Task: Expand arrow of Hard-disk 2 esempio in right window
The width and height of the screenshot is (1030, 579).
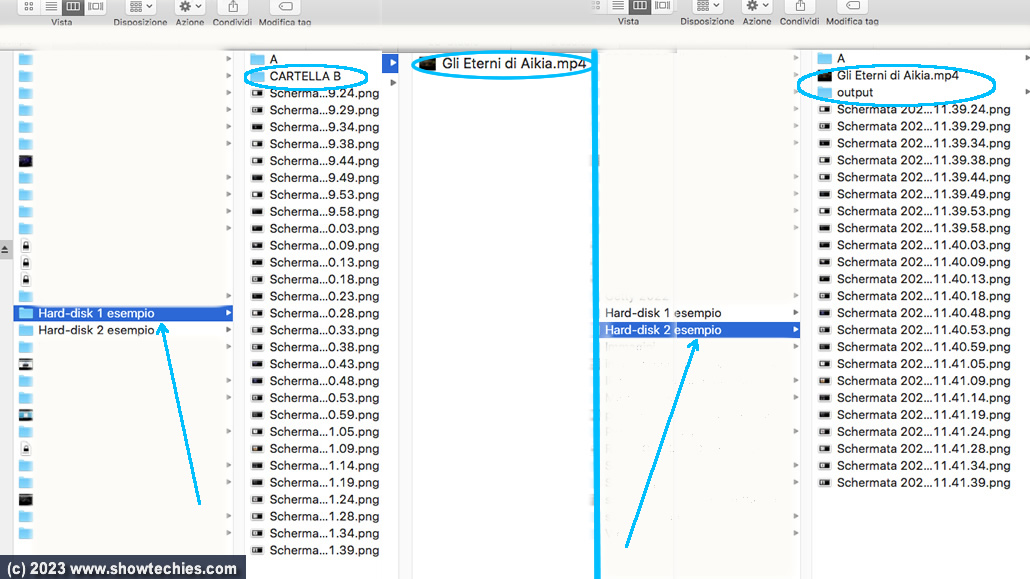Action: [x=795, y=330]
